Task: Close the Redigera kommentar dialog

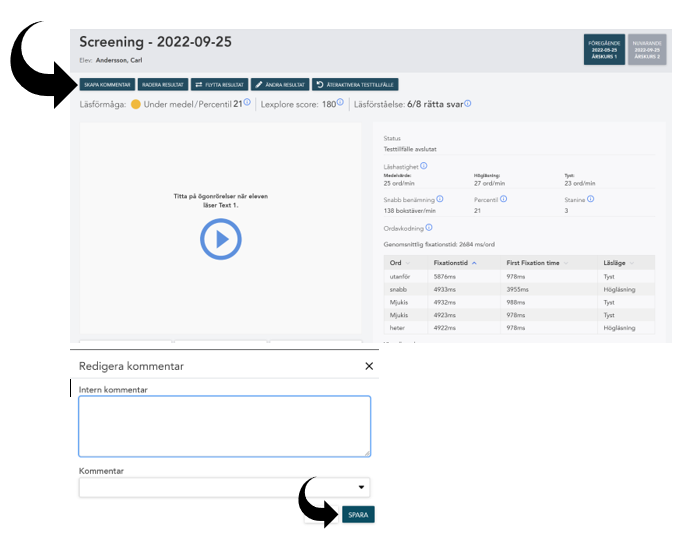Action: (369, 366)
